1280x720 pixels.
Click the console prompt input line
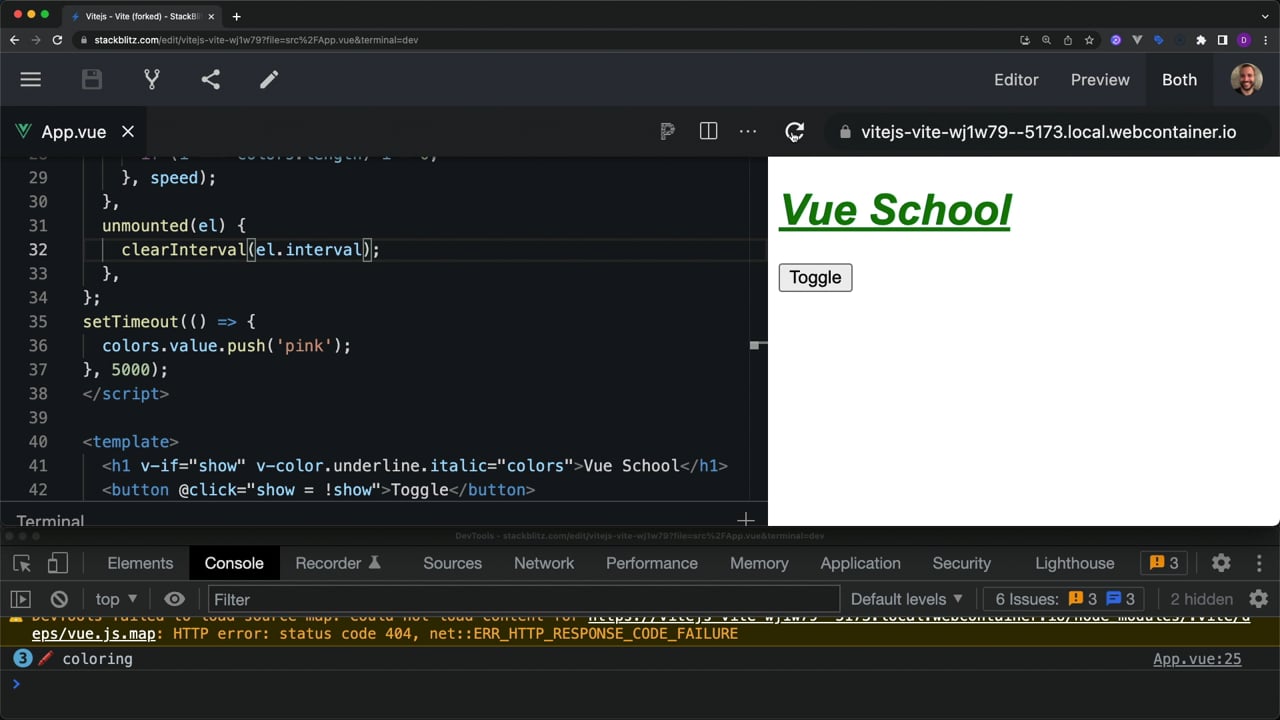point(640,685)
